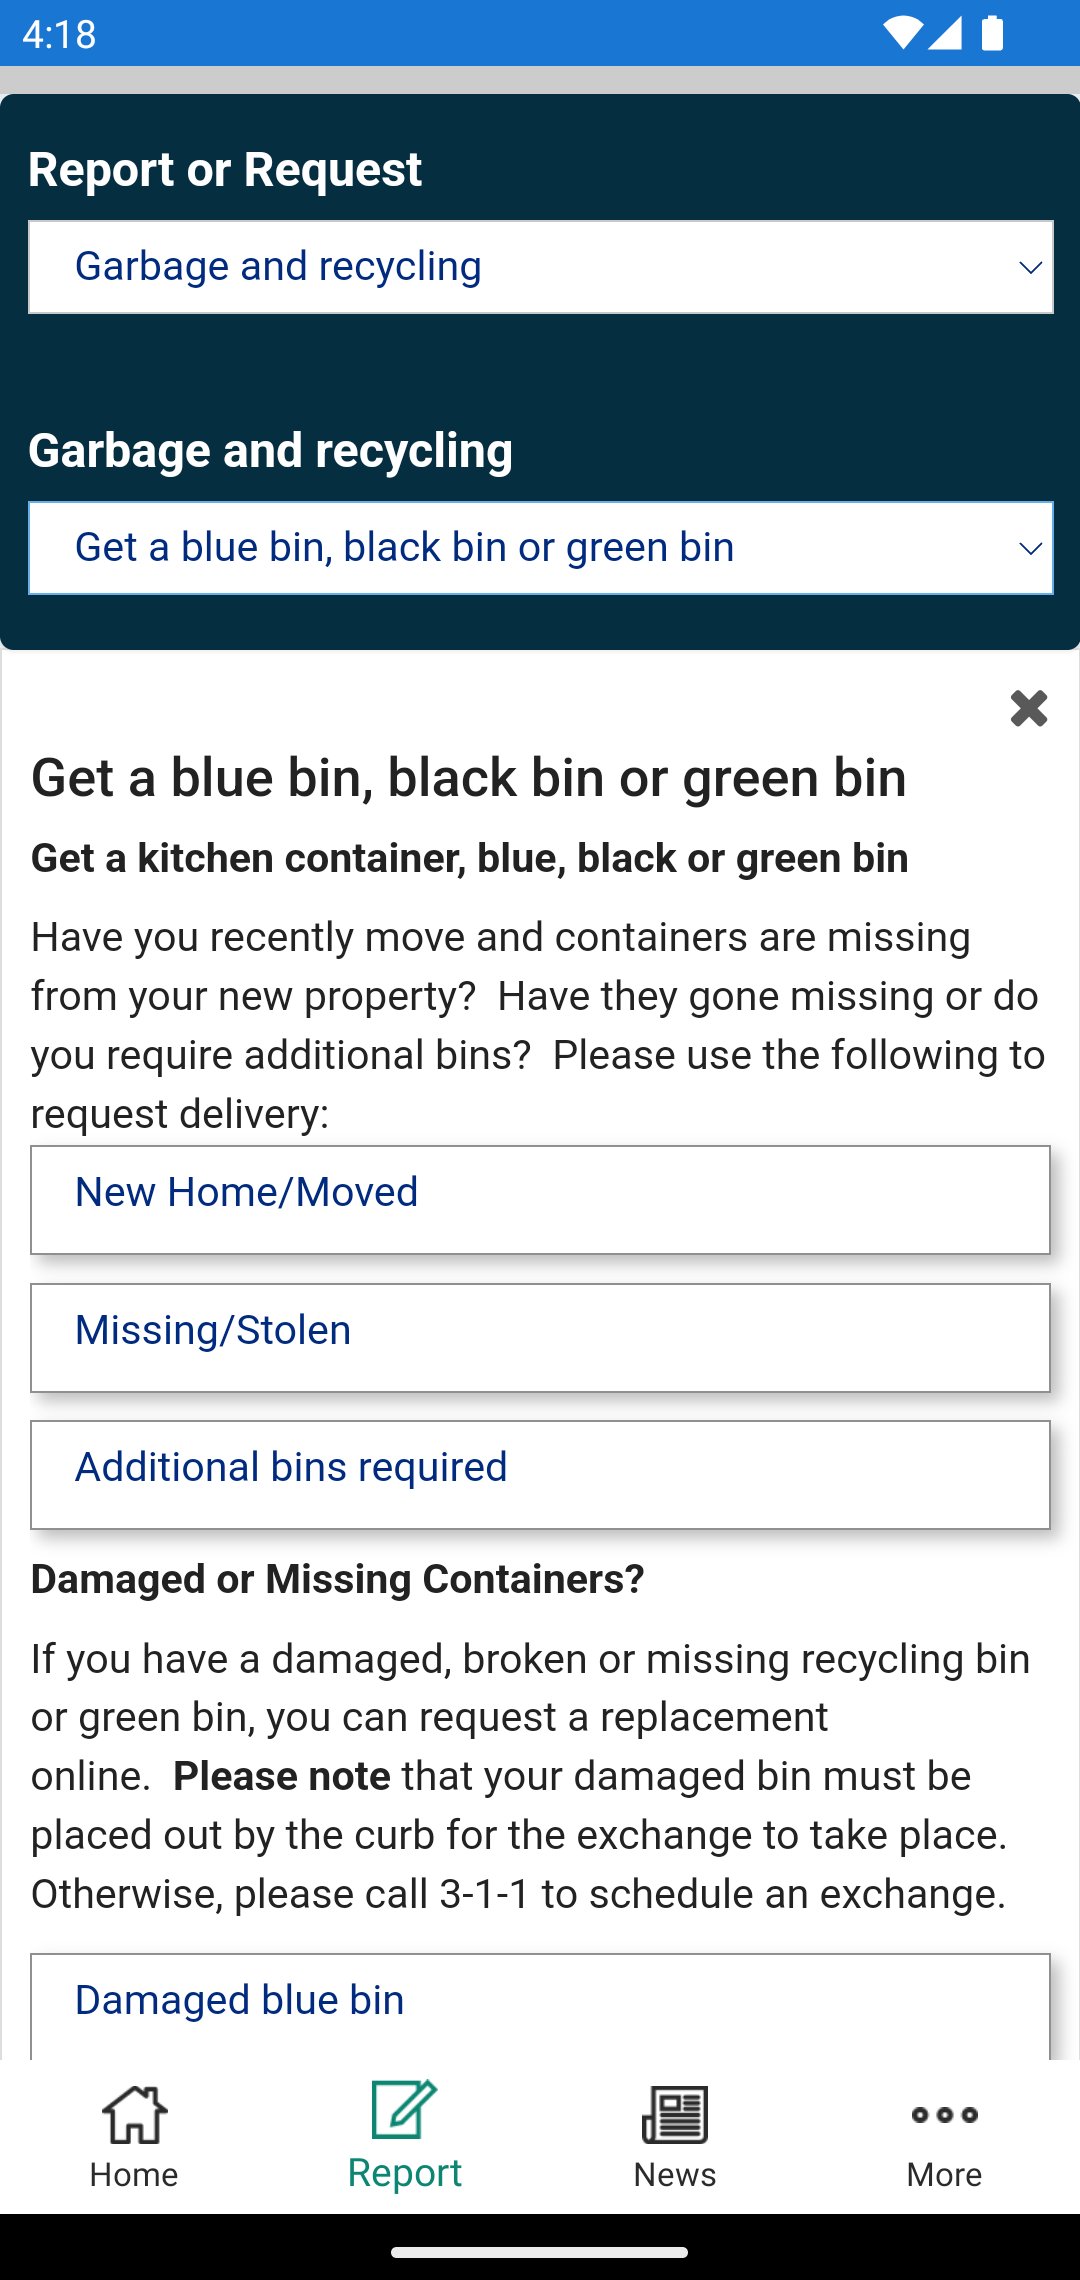Tap the Report pencil icon
The height and width of the screenshot is (2280, 1080).
click(404, 2108)
